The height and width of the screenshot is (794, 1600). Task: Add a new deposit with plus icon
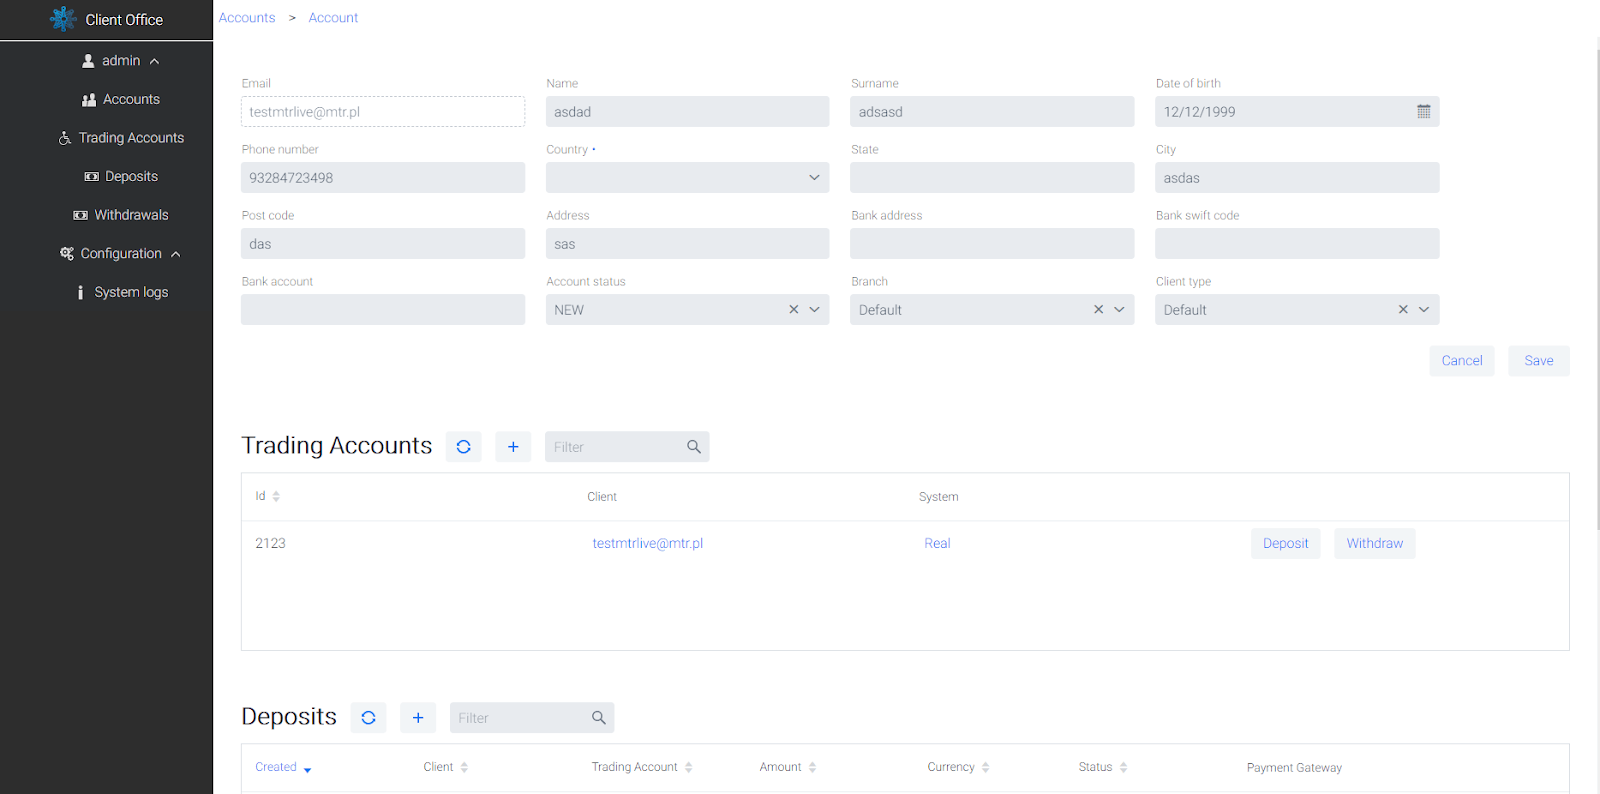click(418, 718)
